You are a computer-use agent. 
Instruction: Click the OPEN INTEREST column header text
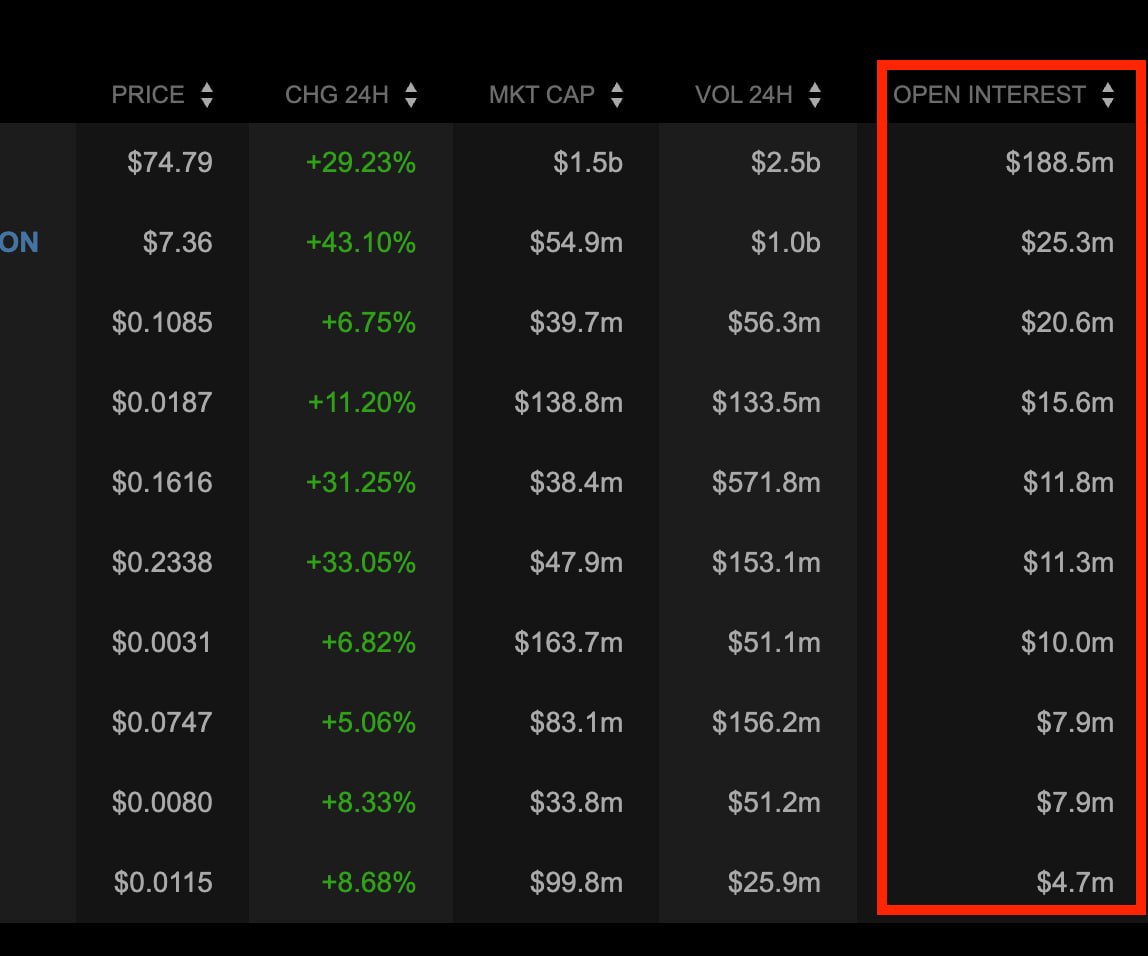[x=989, y=95]
